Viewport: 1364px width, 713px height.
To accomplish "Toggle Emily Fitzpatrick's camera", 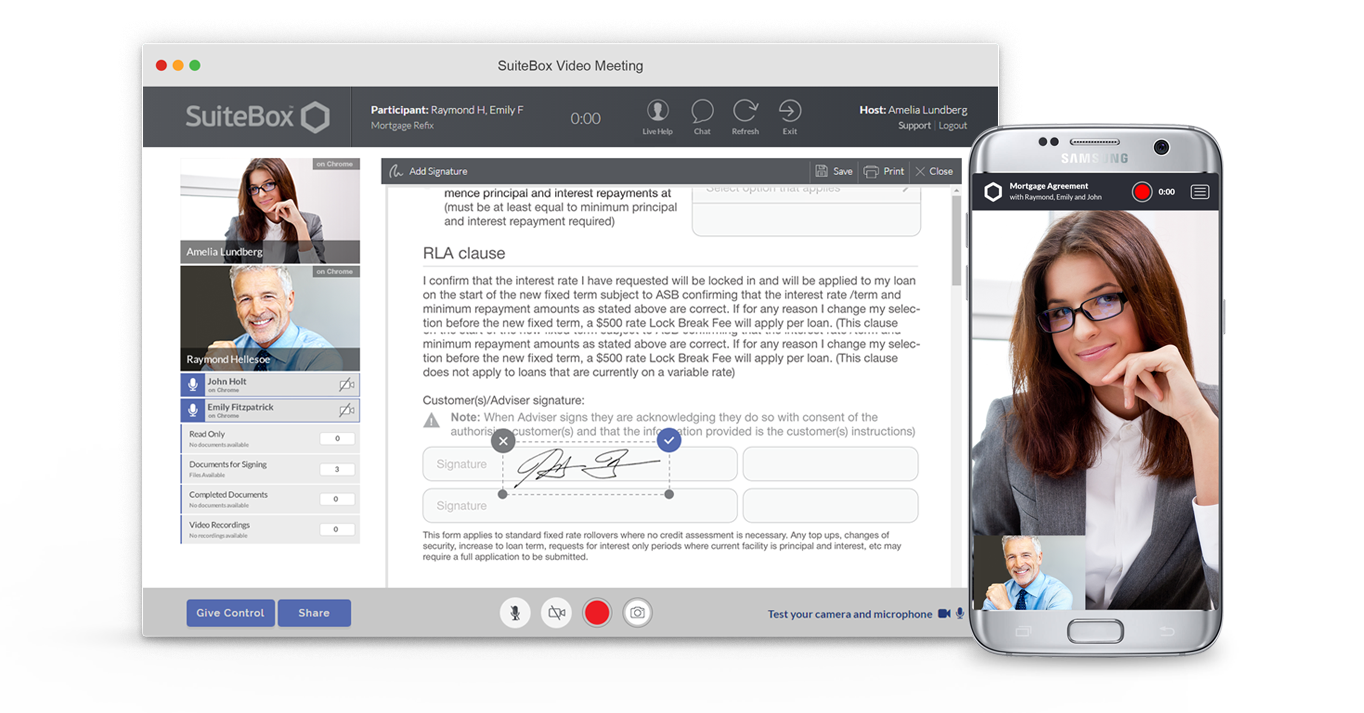I will coord(346,411).
